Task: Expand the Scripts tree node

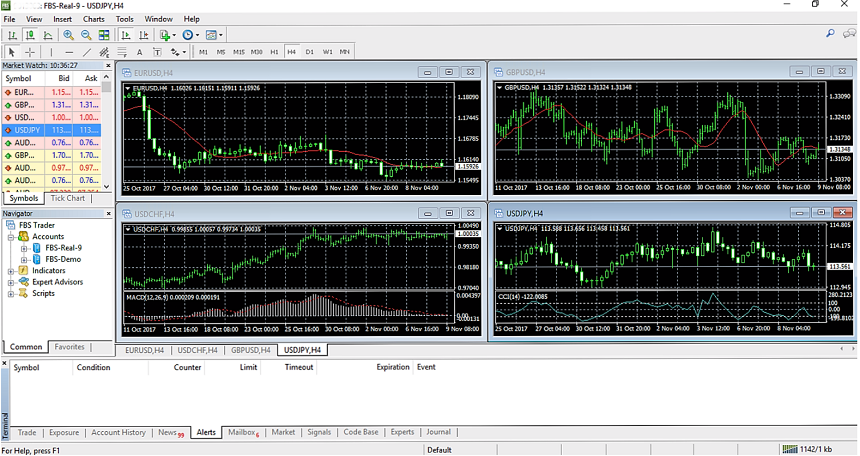Action: (x=10, y=294)
